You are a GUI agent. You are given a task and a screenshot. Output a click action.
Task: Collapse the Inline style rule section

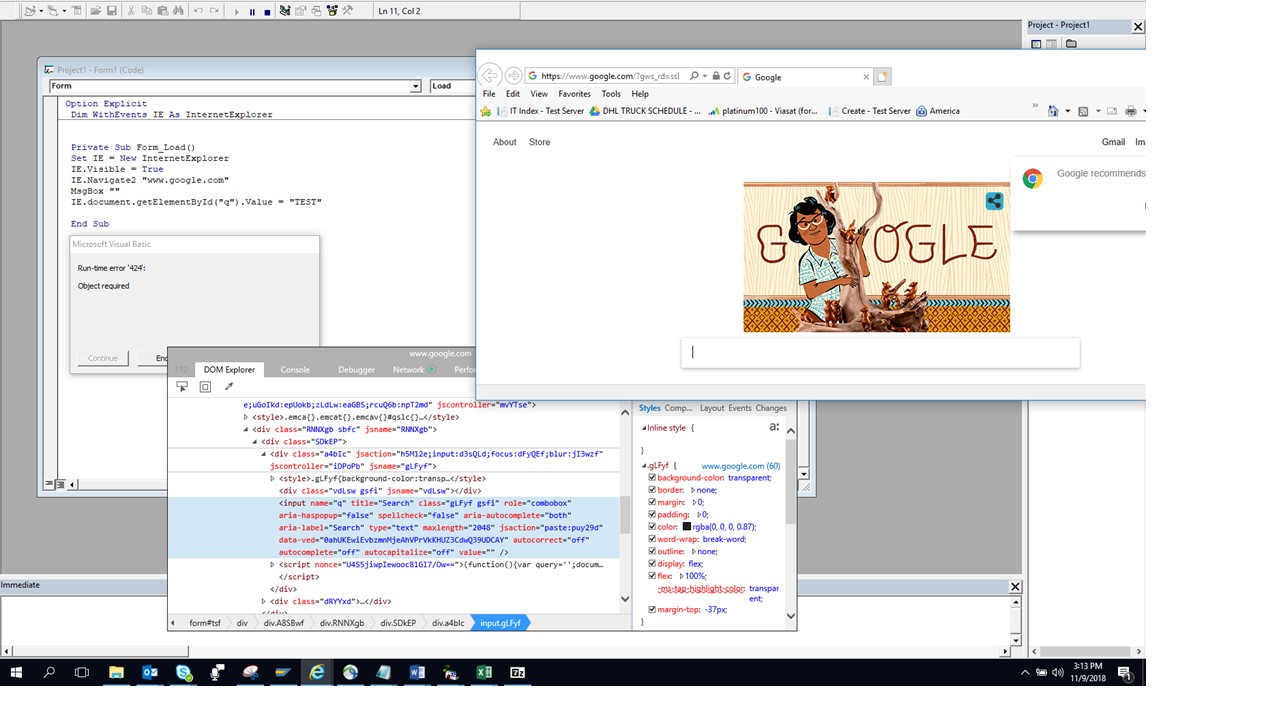pyautogui.click(x=644, y=428)
